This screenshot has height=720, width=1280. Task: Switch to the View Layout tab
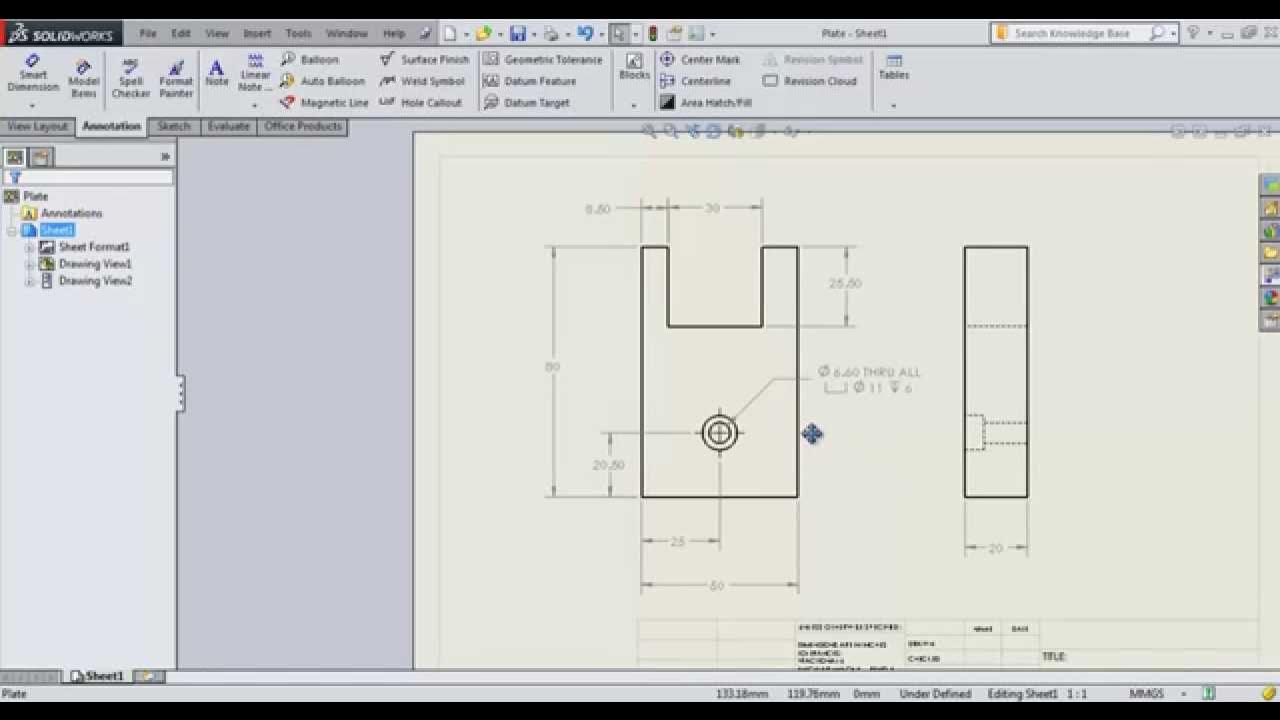37,127
